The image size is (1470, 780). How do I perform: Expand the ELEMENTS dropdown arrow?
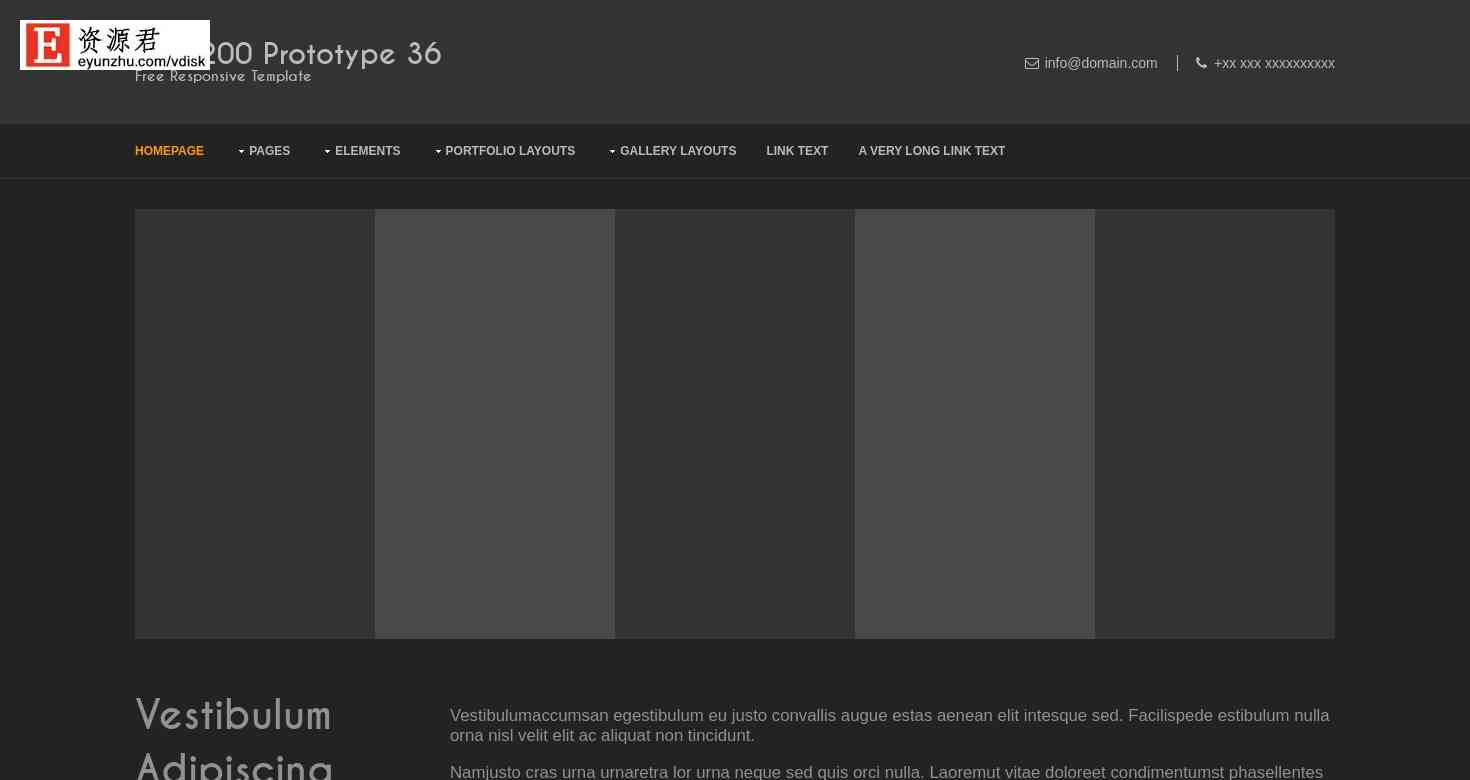pos(327,152)
